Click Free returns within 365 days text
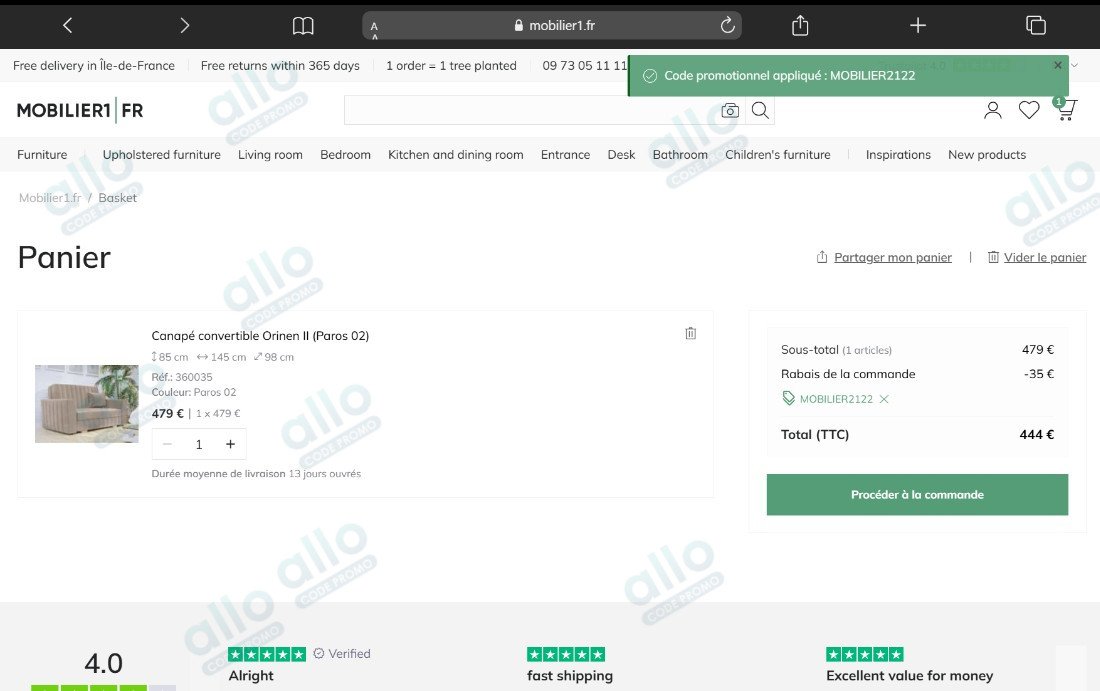This screenshot has width=1100, height=691. (280, 65)
